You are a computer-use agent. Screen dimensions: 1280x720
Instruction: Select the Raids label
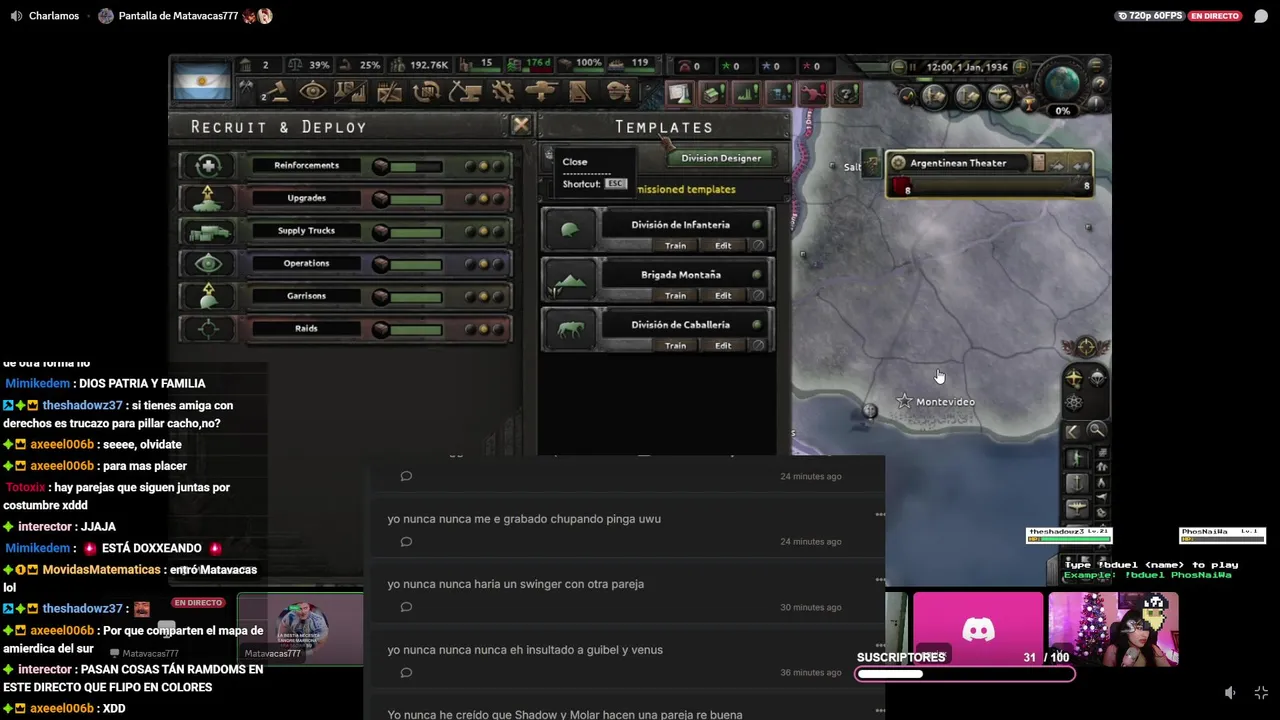306,328
